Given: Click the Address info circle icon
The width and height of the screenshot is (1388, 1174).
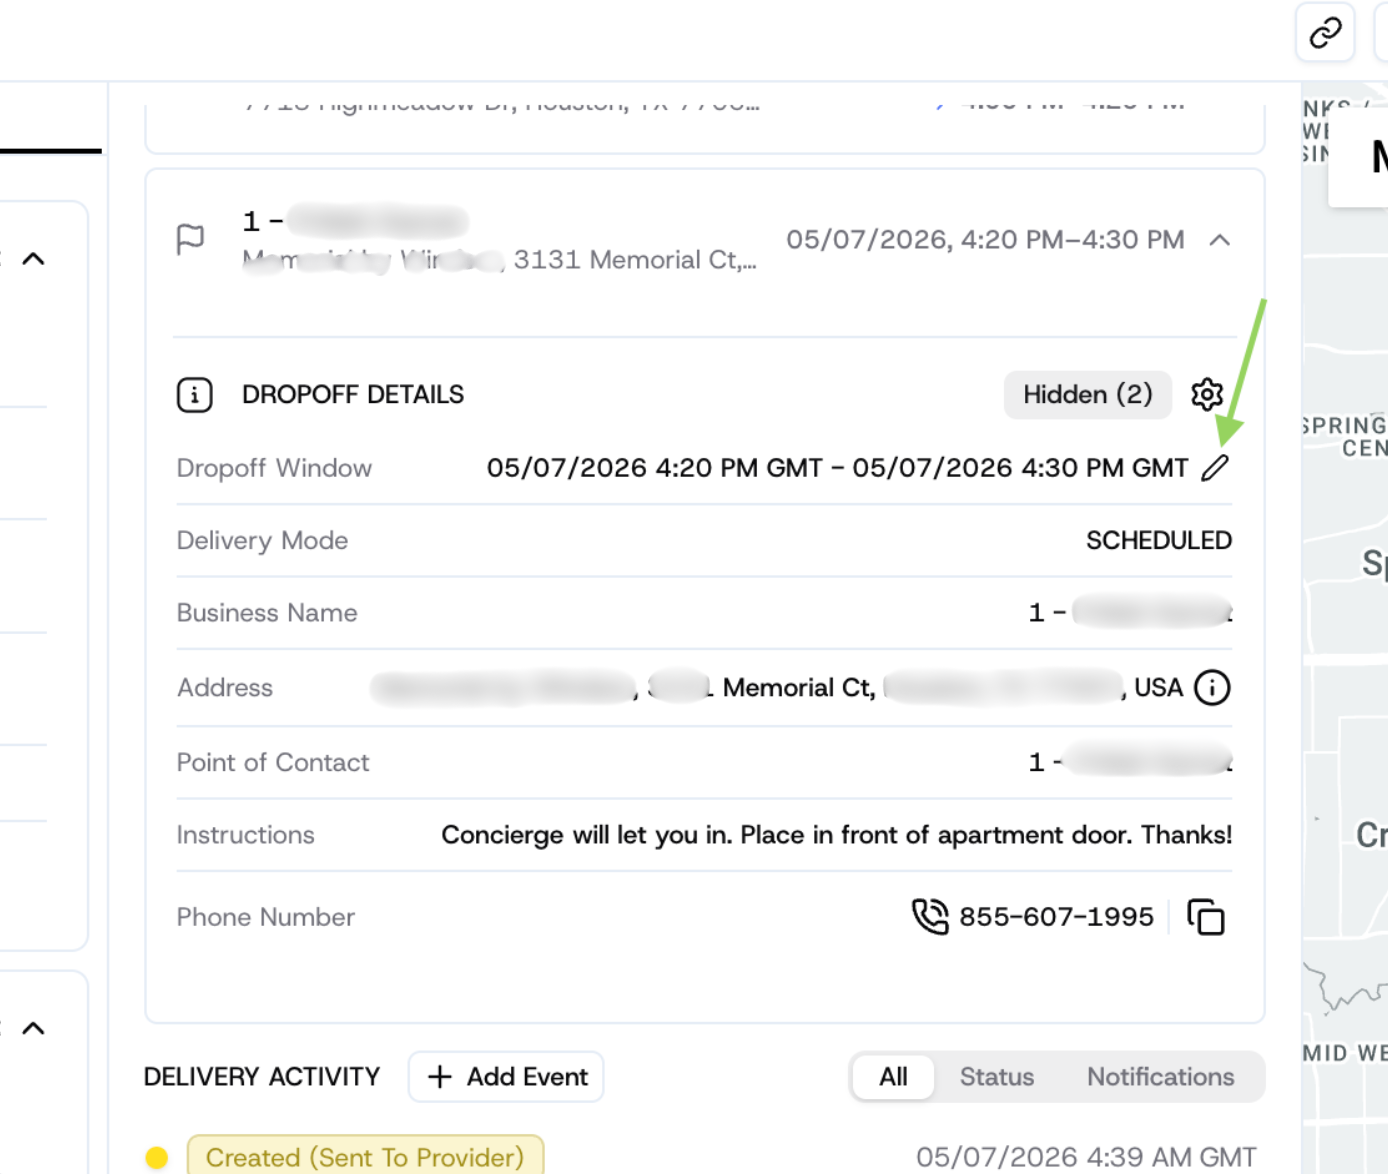Looking at the screenshot, I should (1212, 688).
